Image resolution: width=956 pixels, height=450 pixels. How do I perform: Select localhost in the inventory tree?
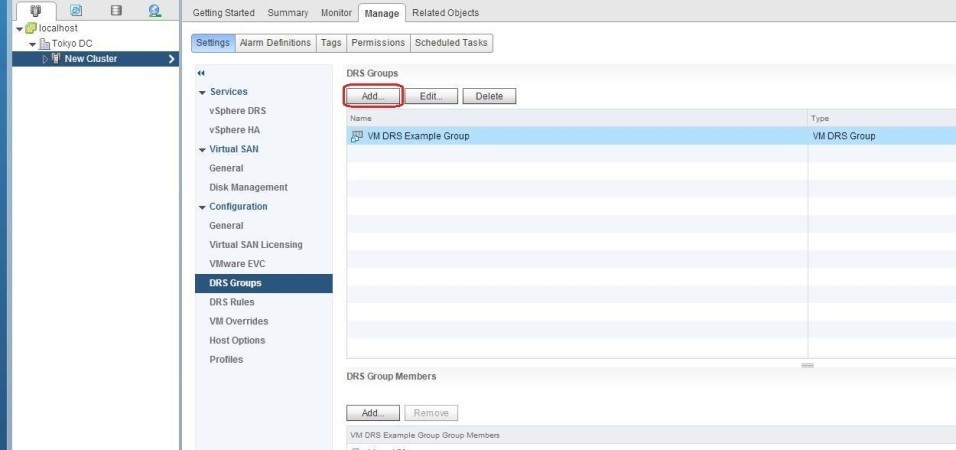(58, 28)
